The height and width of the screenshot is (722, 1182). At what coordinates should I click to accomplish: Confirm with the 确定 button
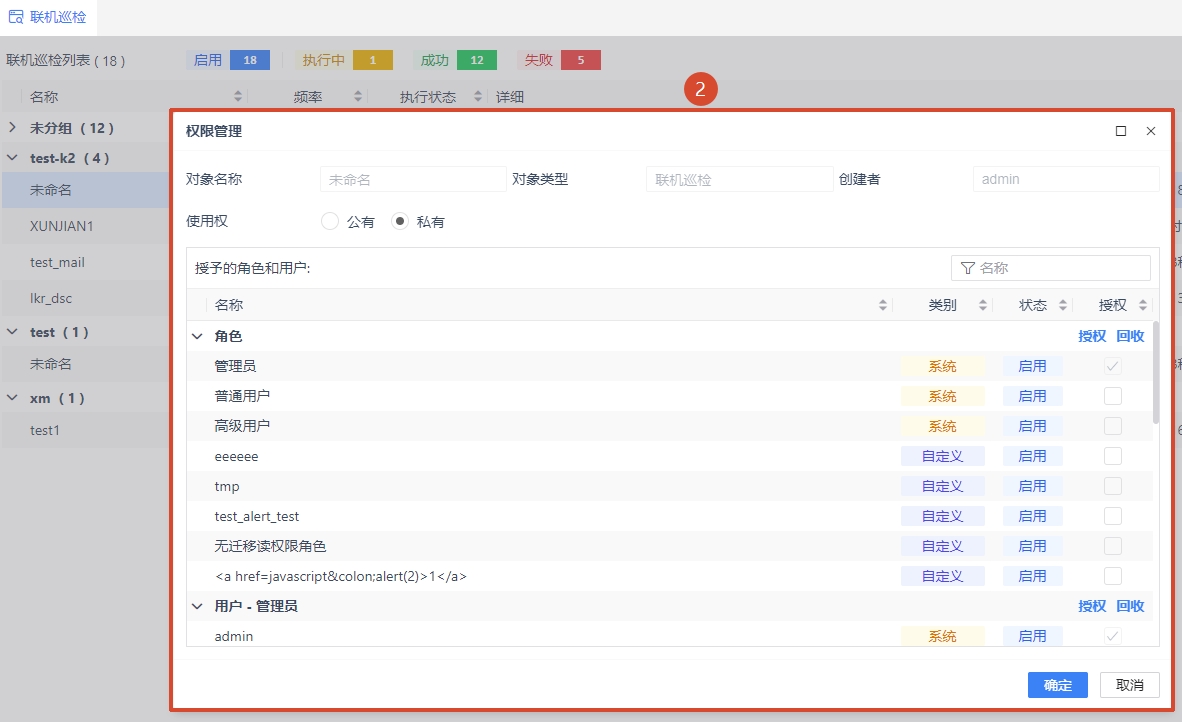click(1058, 684)
